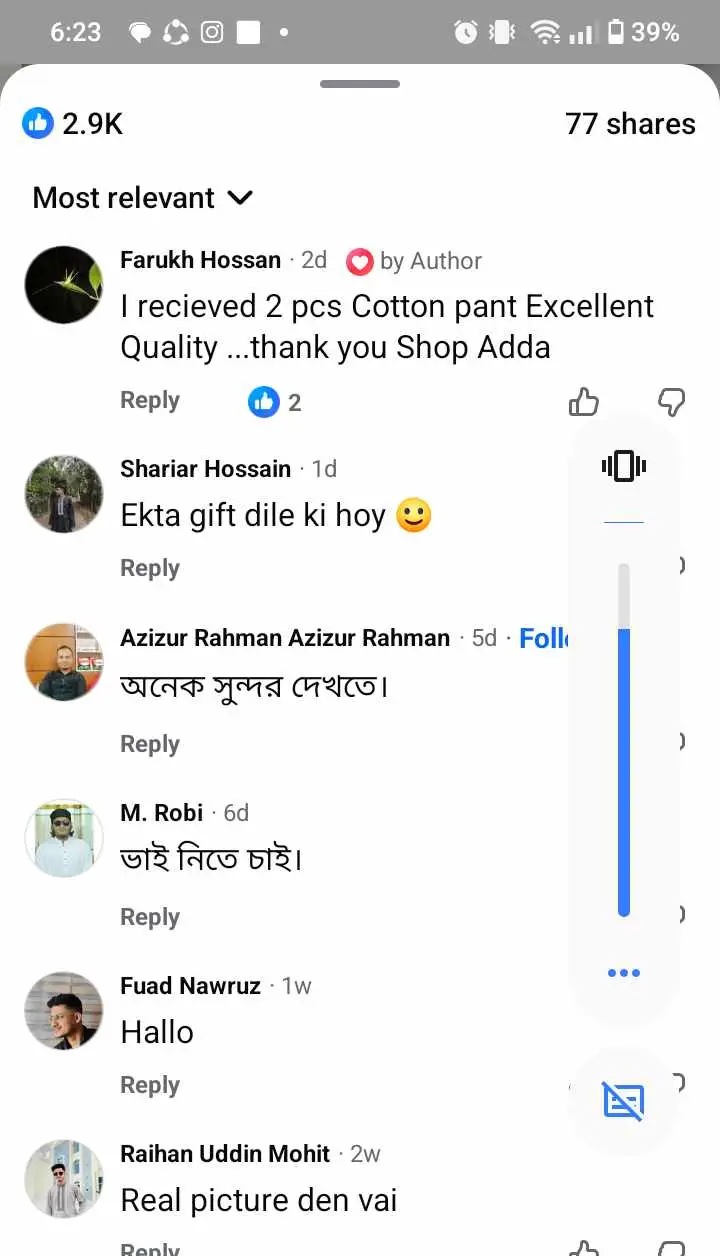
Task: Toggle vibrate mode icon in volume panel
Action: 624,466
